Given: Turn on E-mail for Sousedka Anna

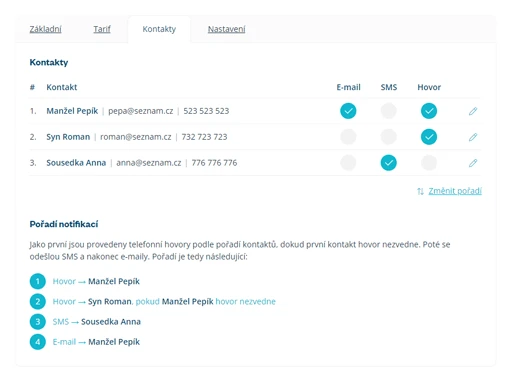Looking at the screenshot, I should [x=348, y=163].
